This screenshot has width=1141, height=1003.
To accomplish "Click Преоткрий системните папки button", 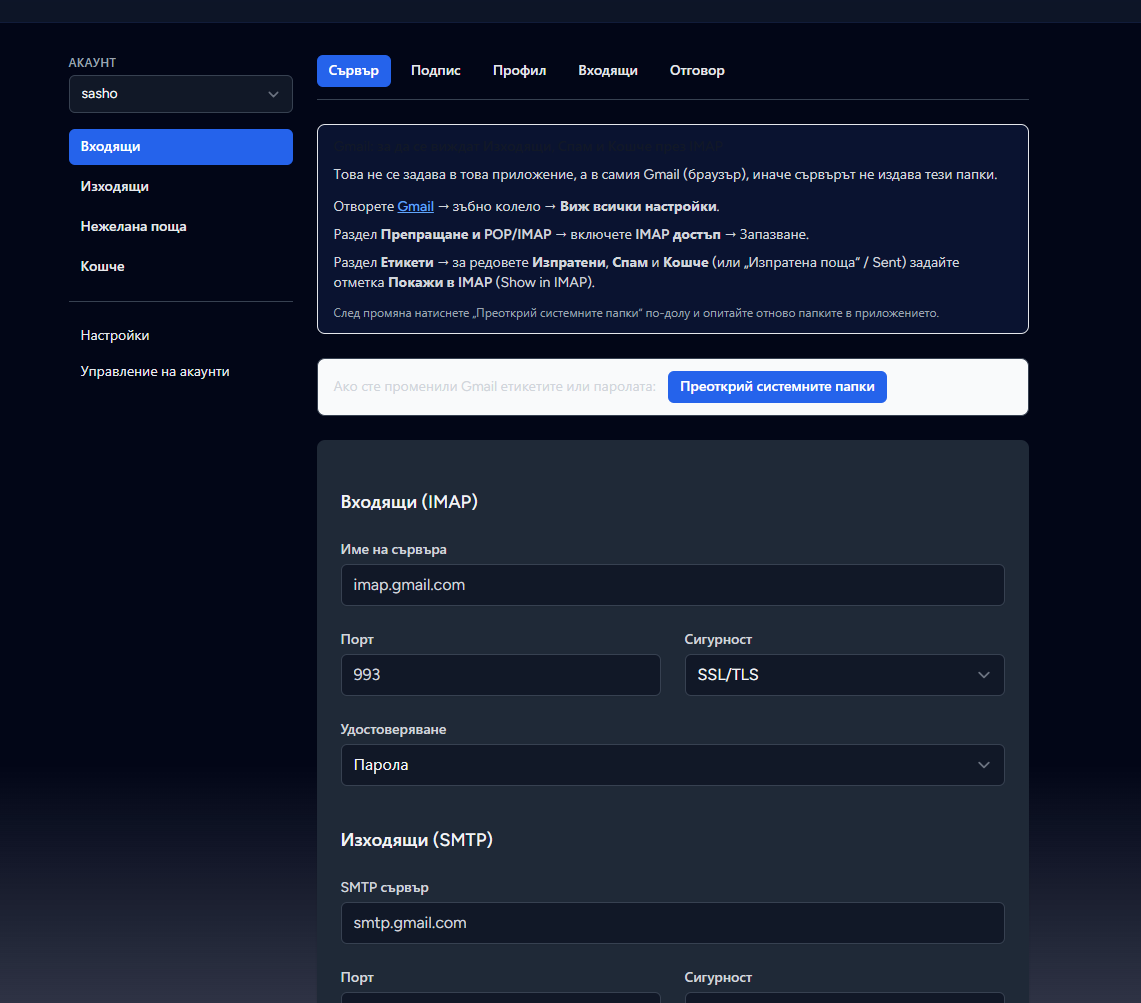I will click(x=777, y=387).
